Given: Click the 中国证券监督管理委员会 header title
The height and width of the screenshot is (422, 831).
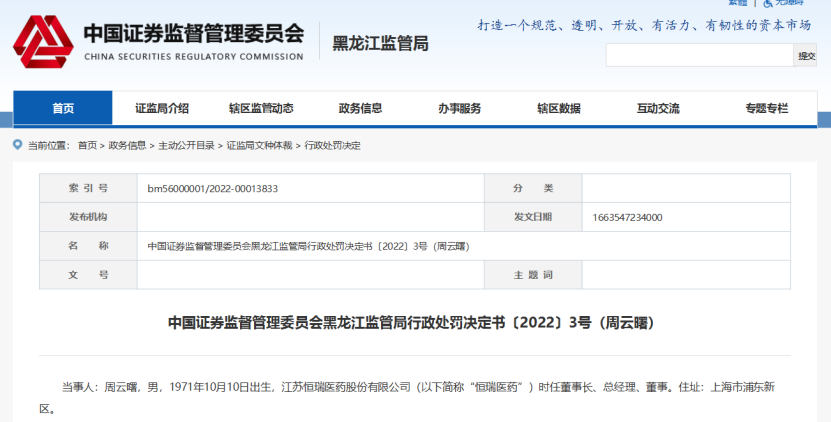Looking at the screenshot, I should (x=193, y=34).
